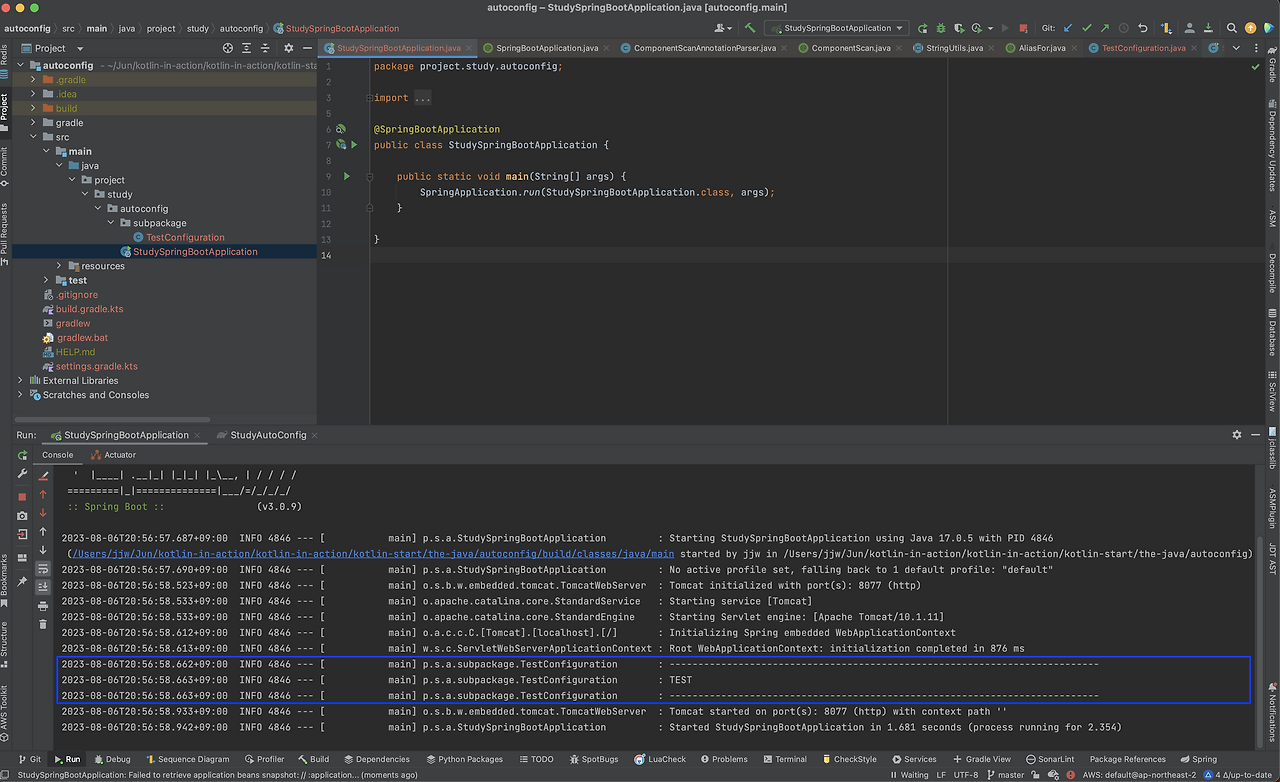
Task: Rerun application from Run panel
Action: 22,455
